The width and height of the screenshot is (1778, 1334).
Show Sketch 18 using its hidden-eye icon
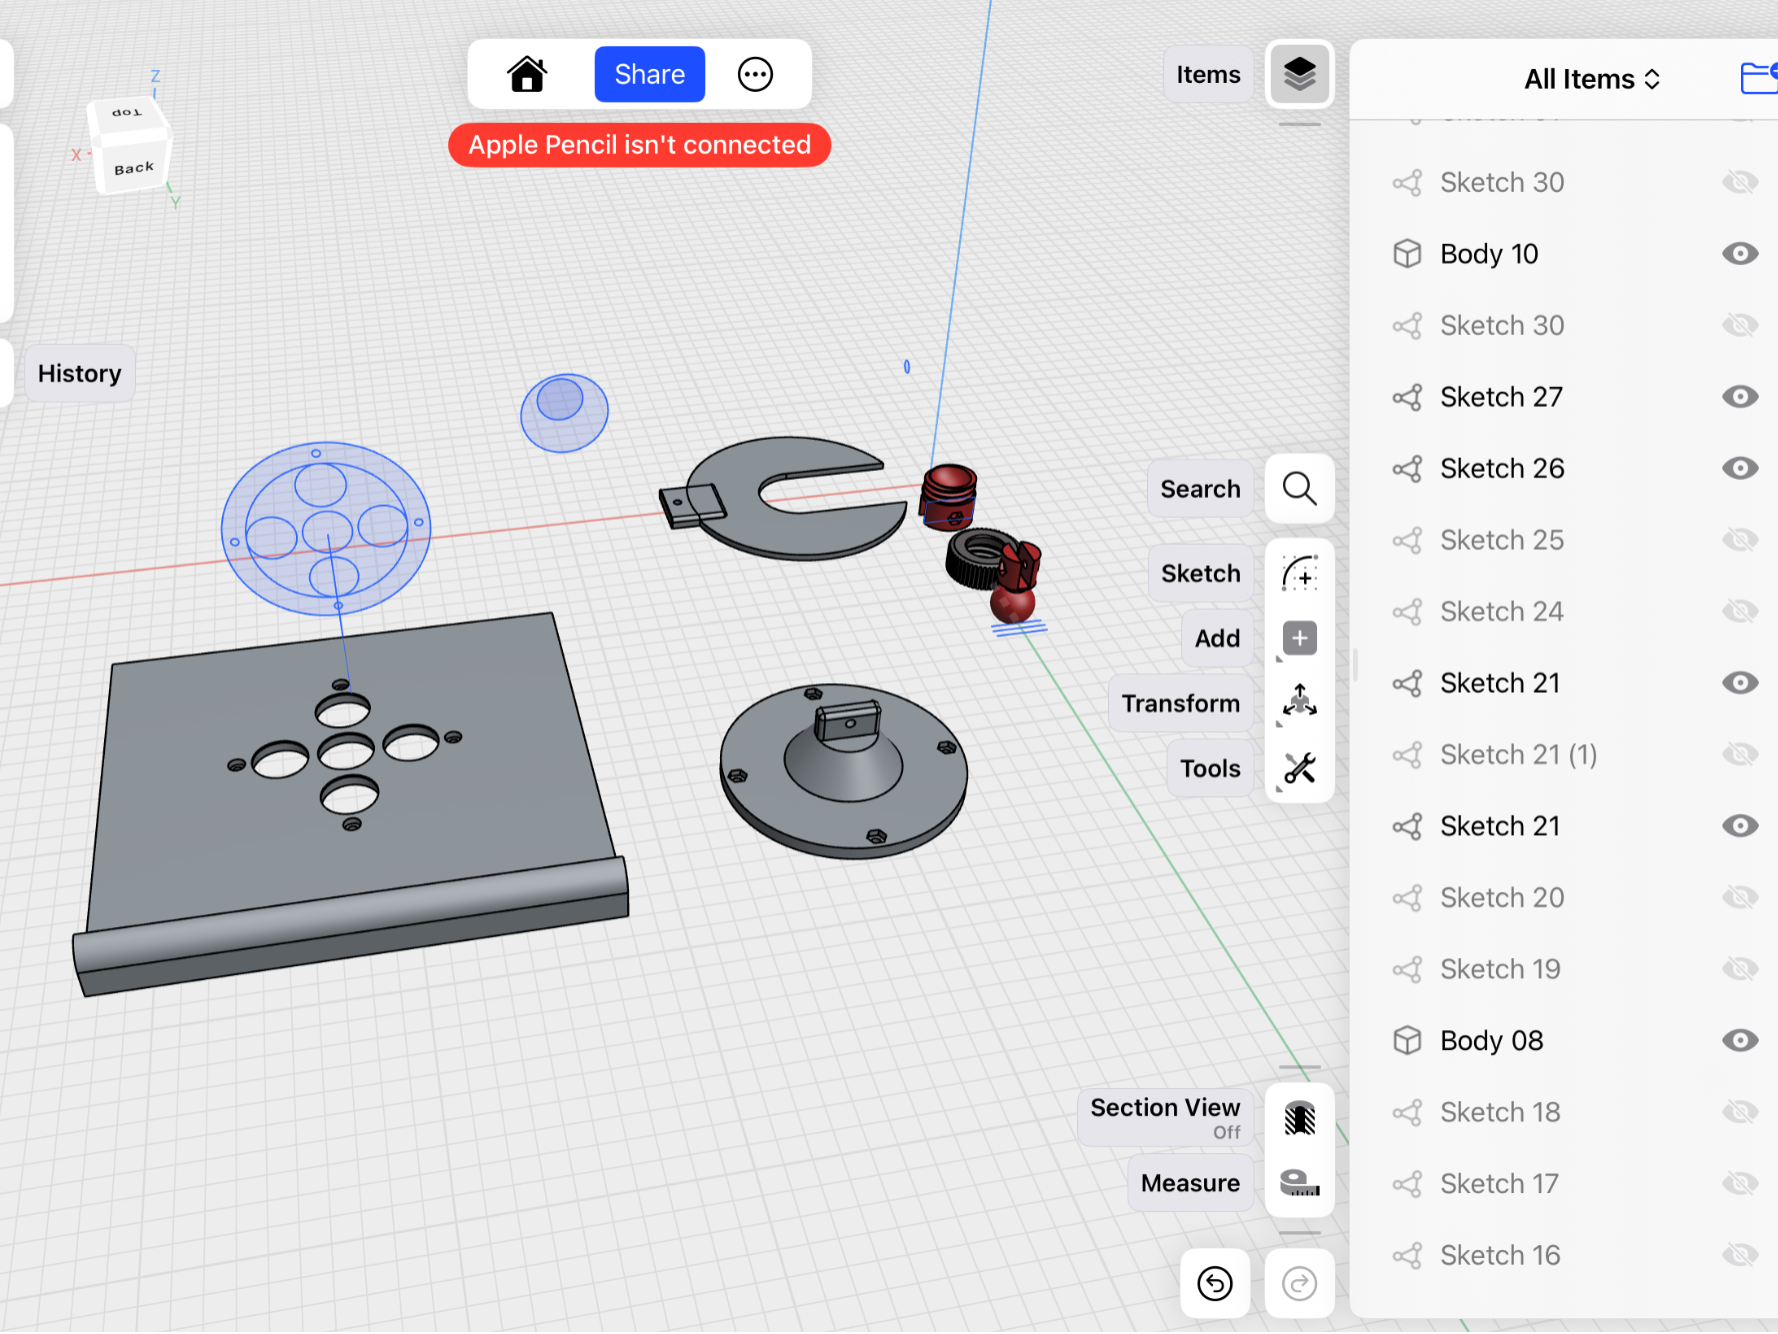1740,1112
